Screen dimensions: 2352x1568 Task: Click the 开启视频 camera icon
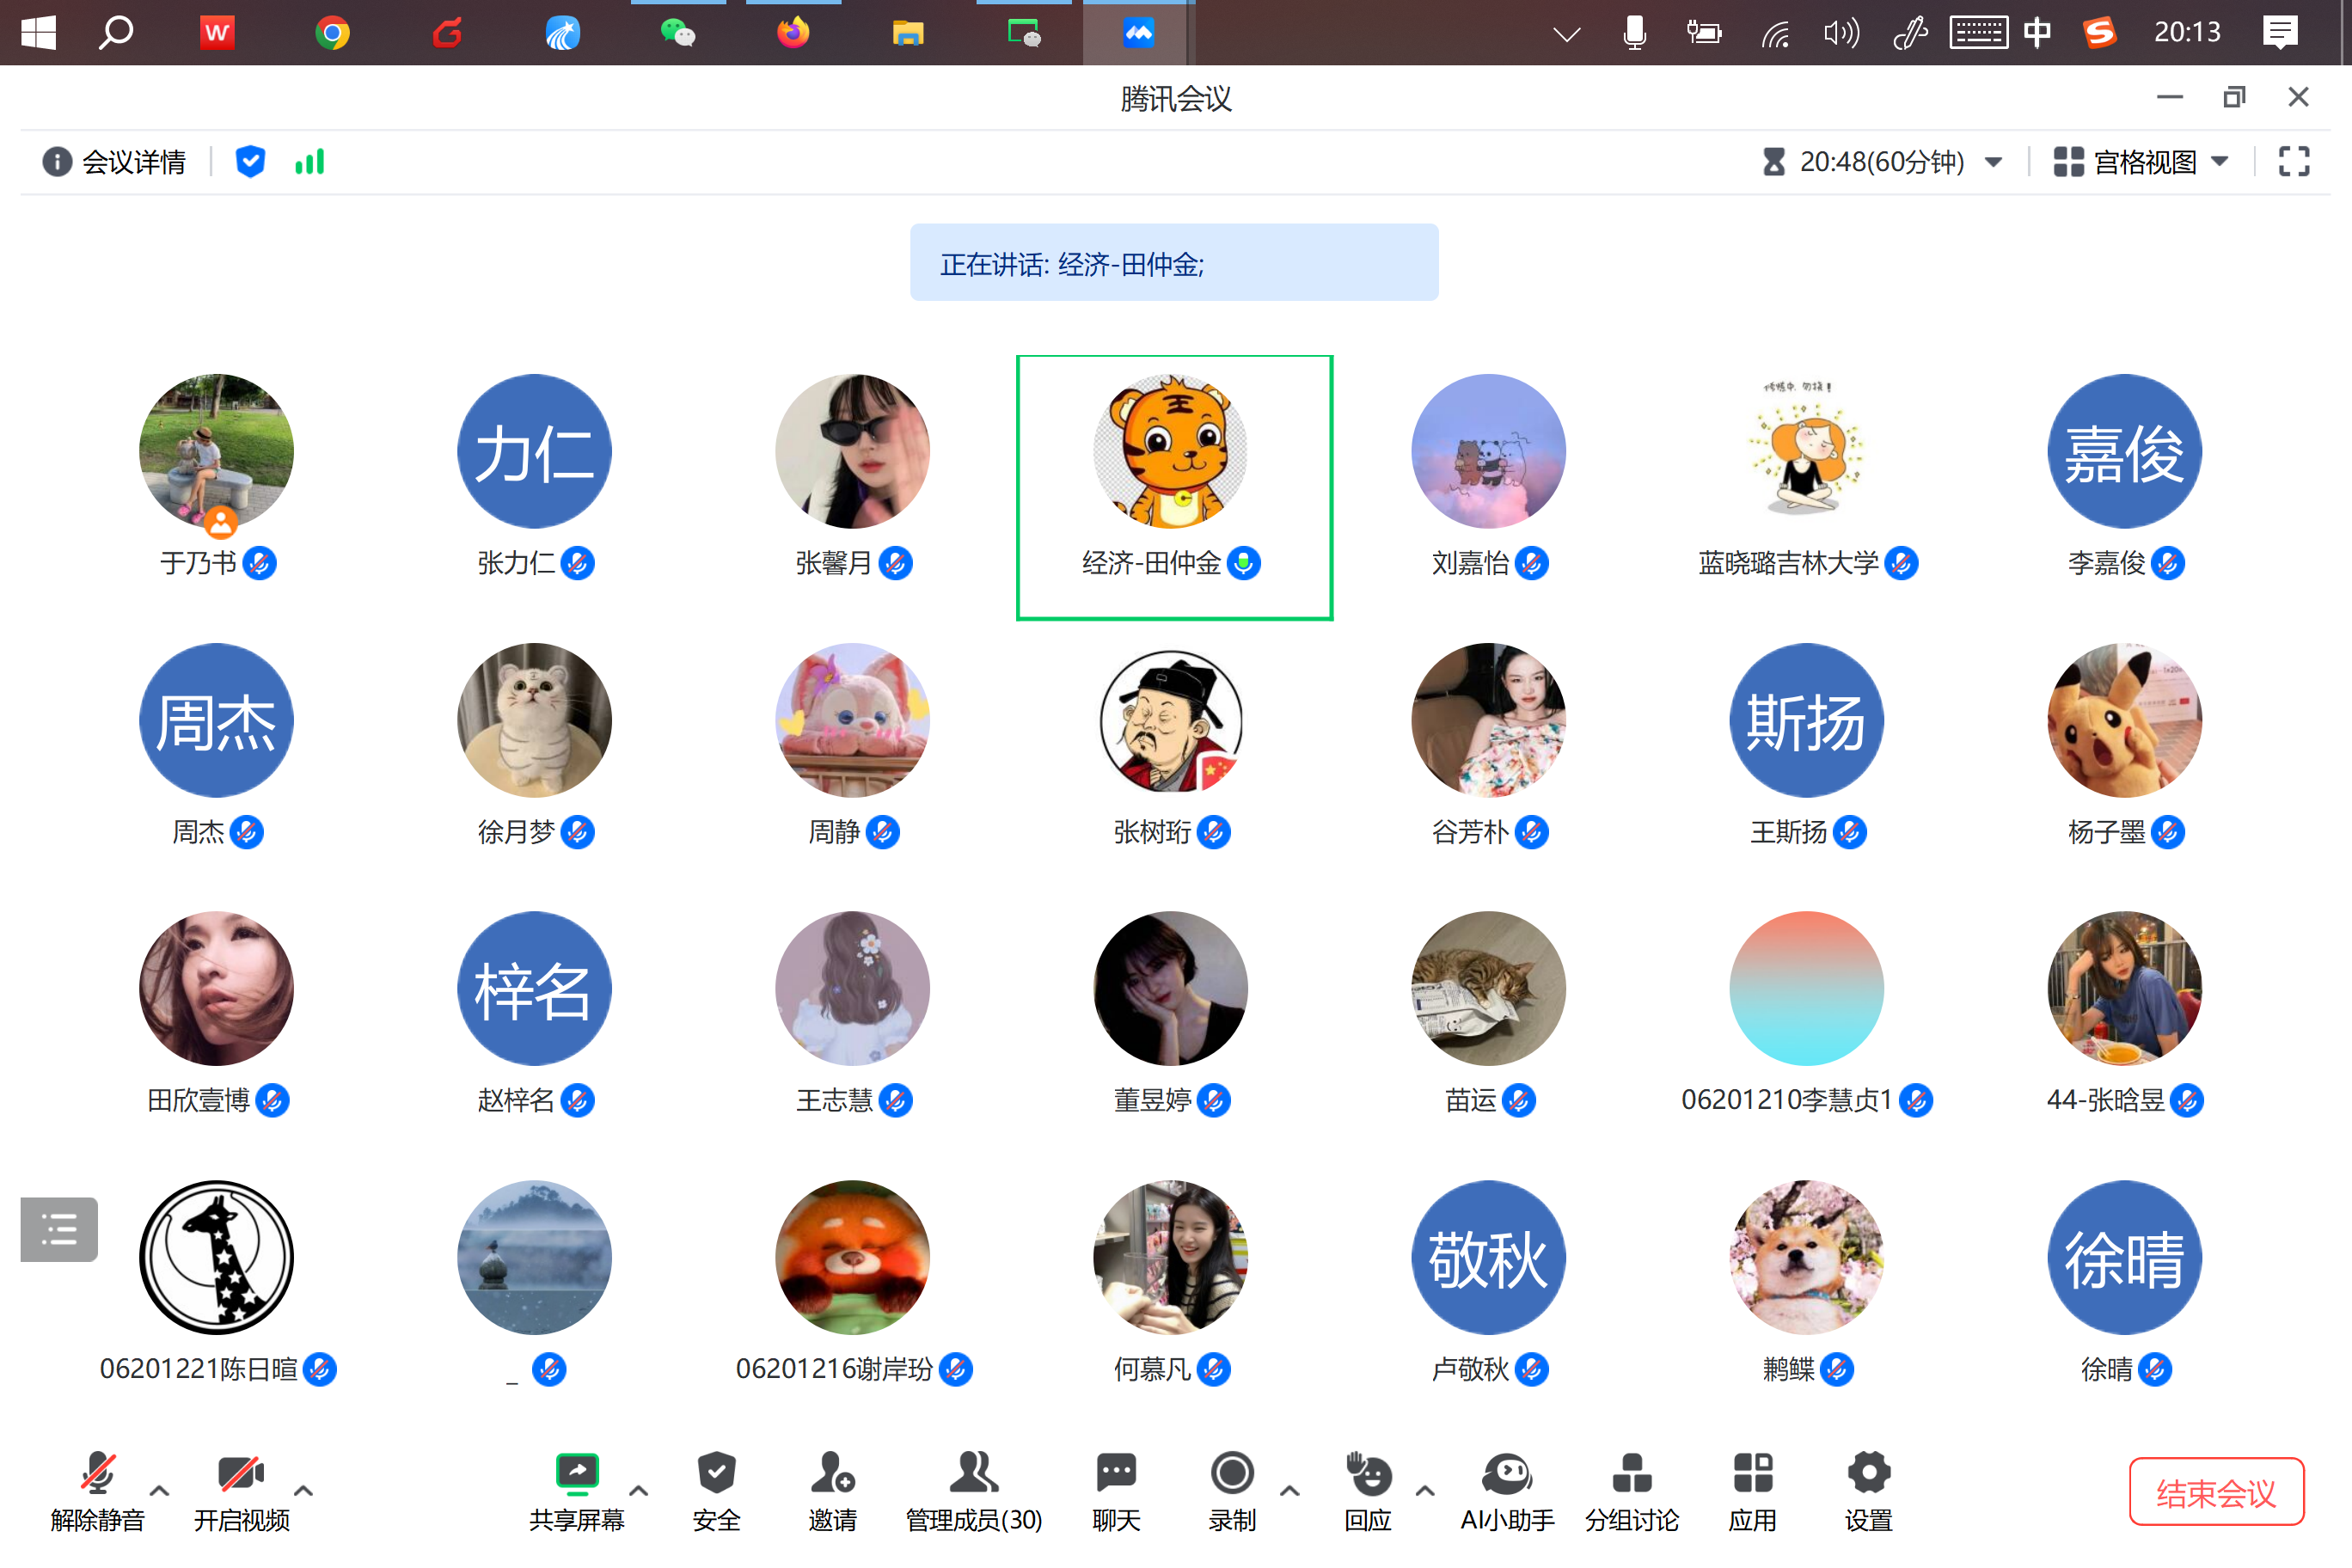[x=241, y=1472]
